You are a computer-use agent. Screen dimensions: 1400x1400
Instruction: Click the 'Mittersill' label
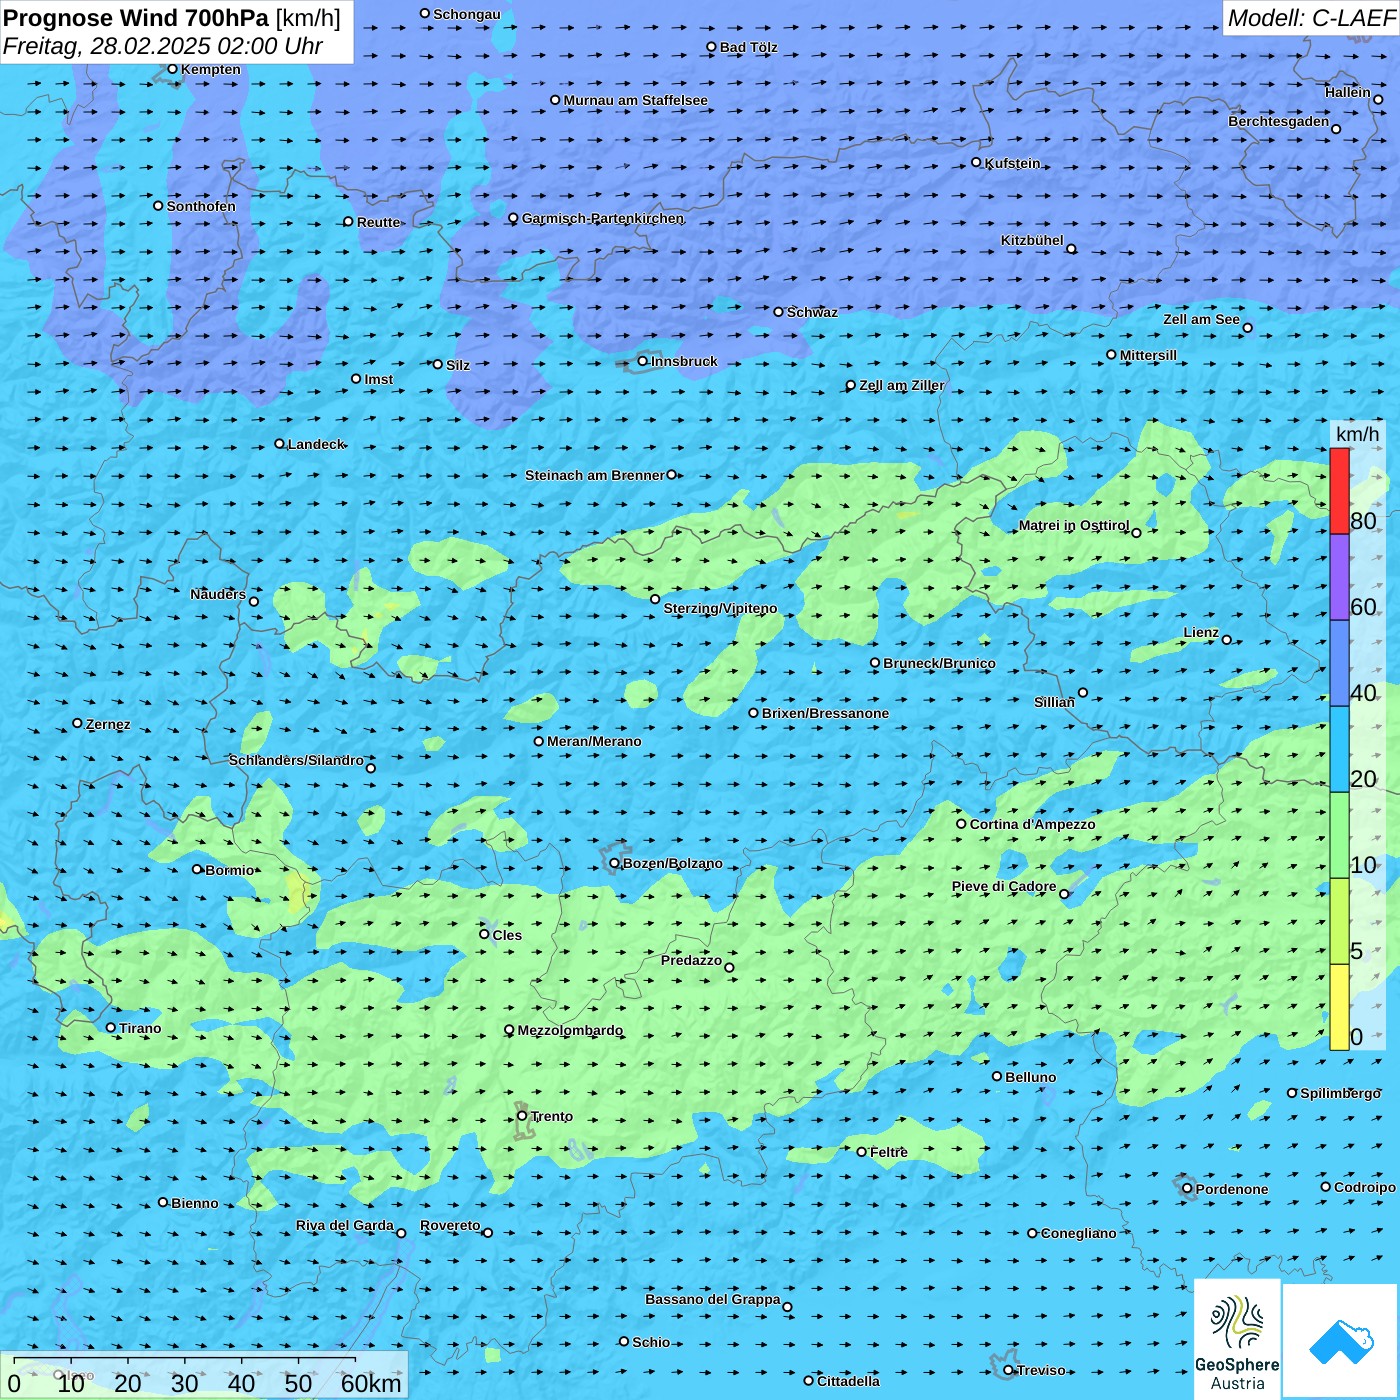pos(1148,355)
